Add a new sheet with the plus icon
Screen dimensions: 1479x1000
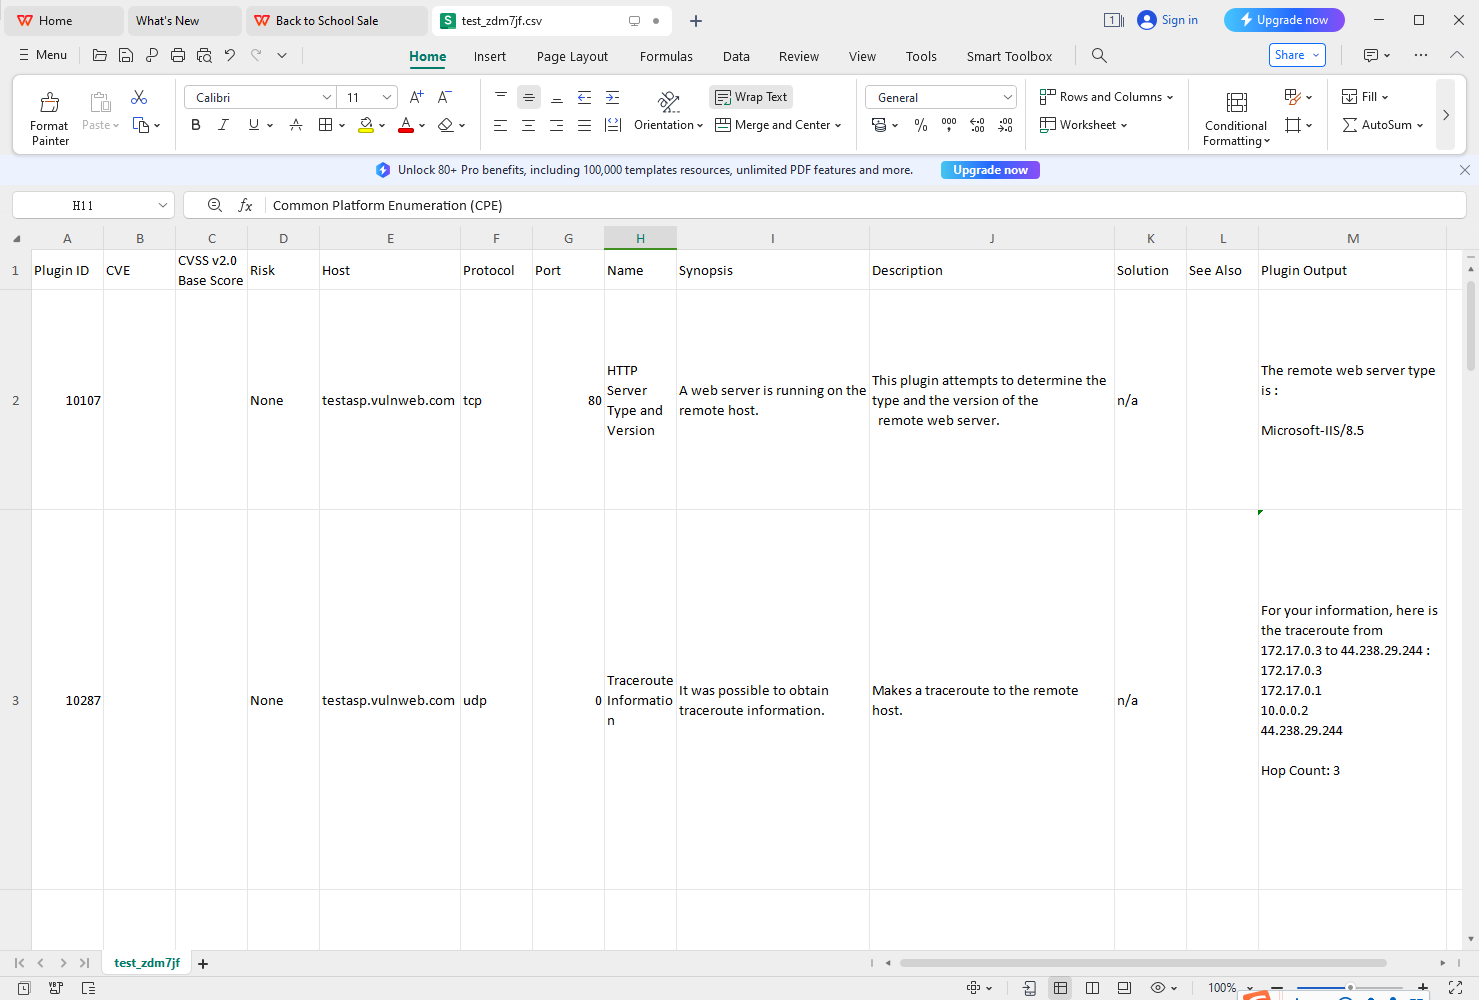point(203,964)
